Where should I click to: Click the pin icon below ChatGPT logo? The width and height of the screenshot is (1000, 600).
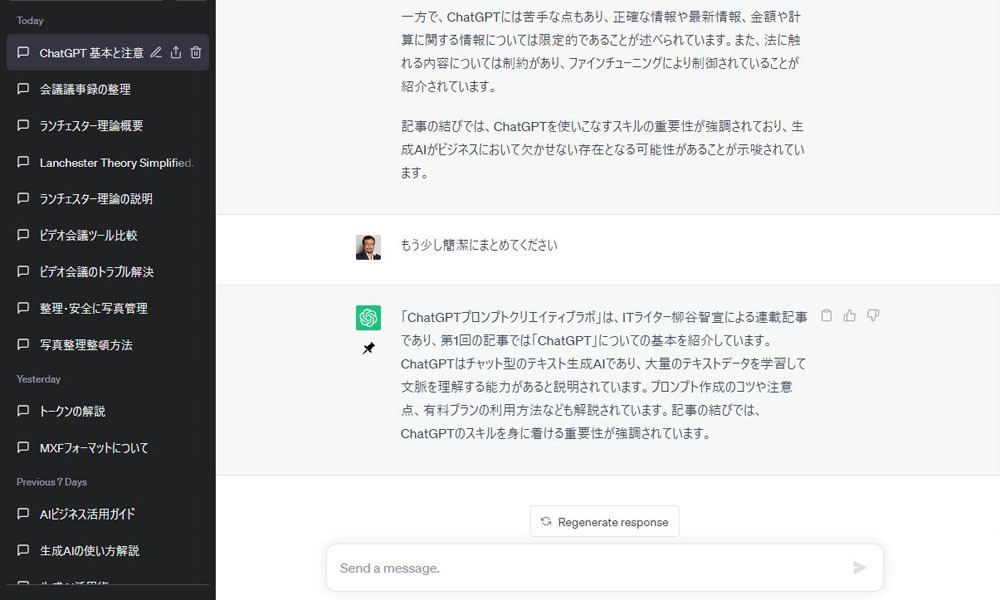pyautogui.click(x=369, y=348)
